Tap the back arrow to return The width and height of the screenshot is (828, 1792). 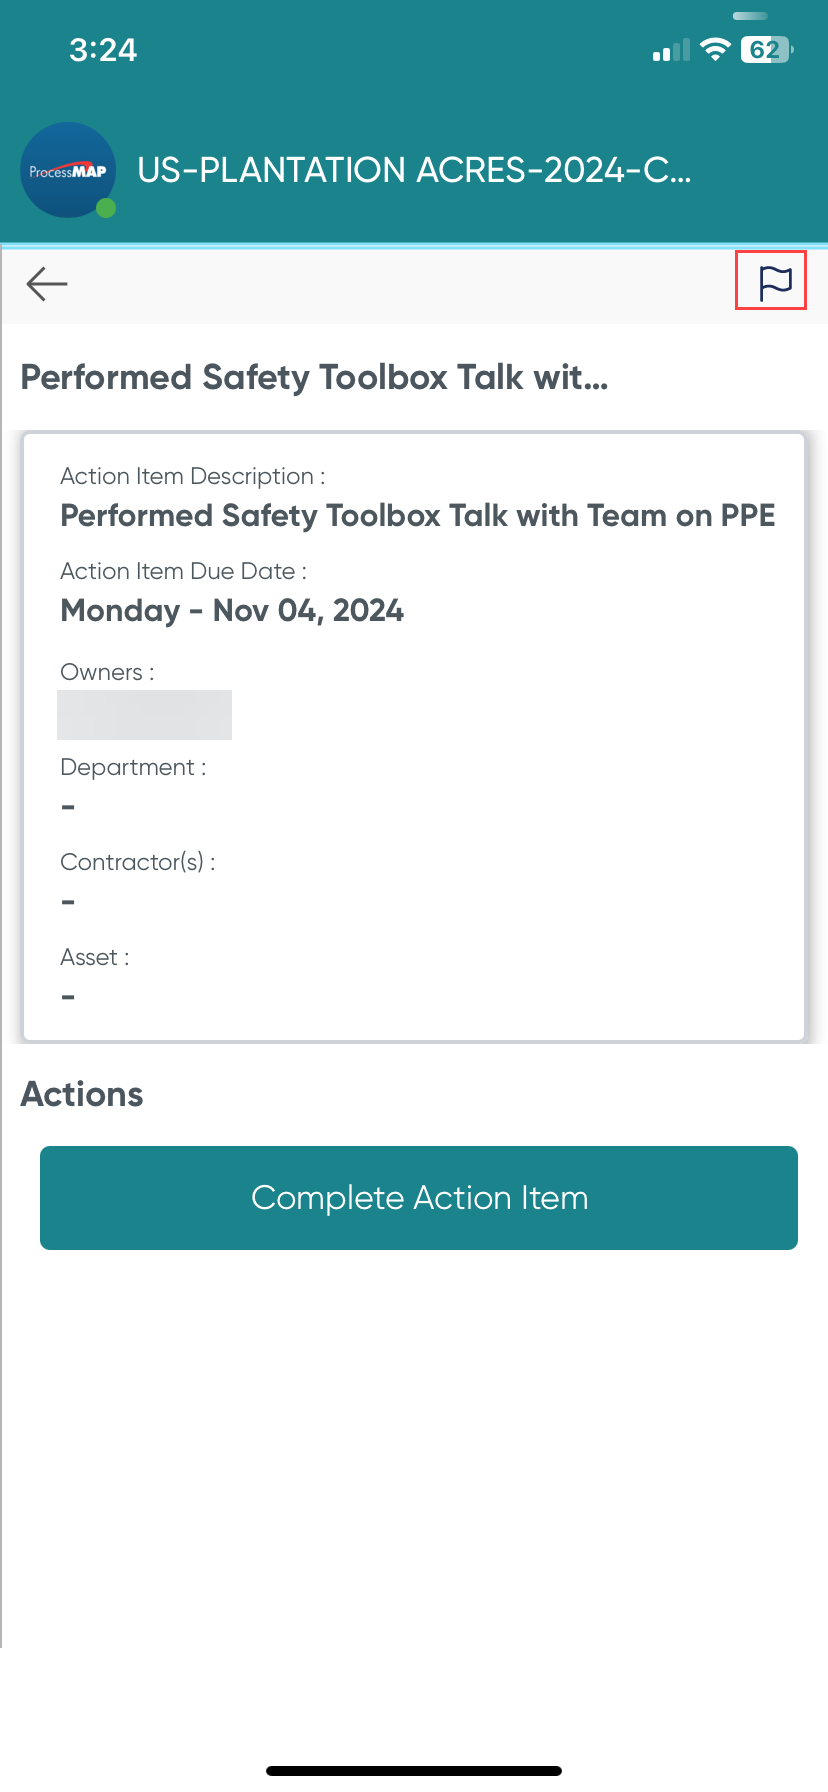click(x=46, y=284)
